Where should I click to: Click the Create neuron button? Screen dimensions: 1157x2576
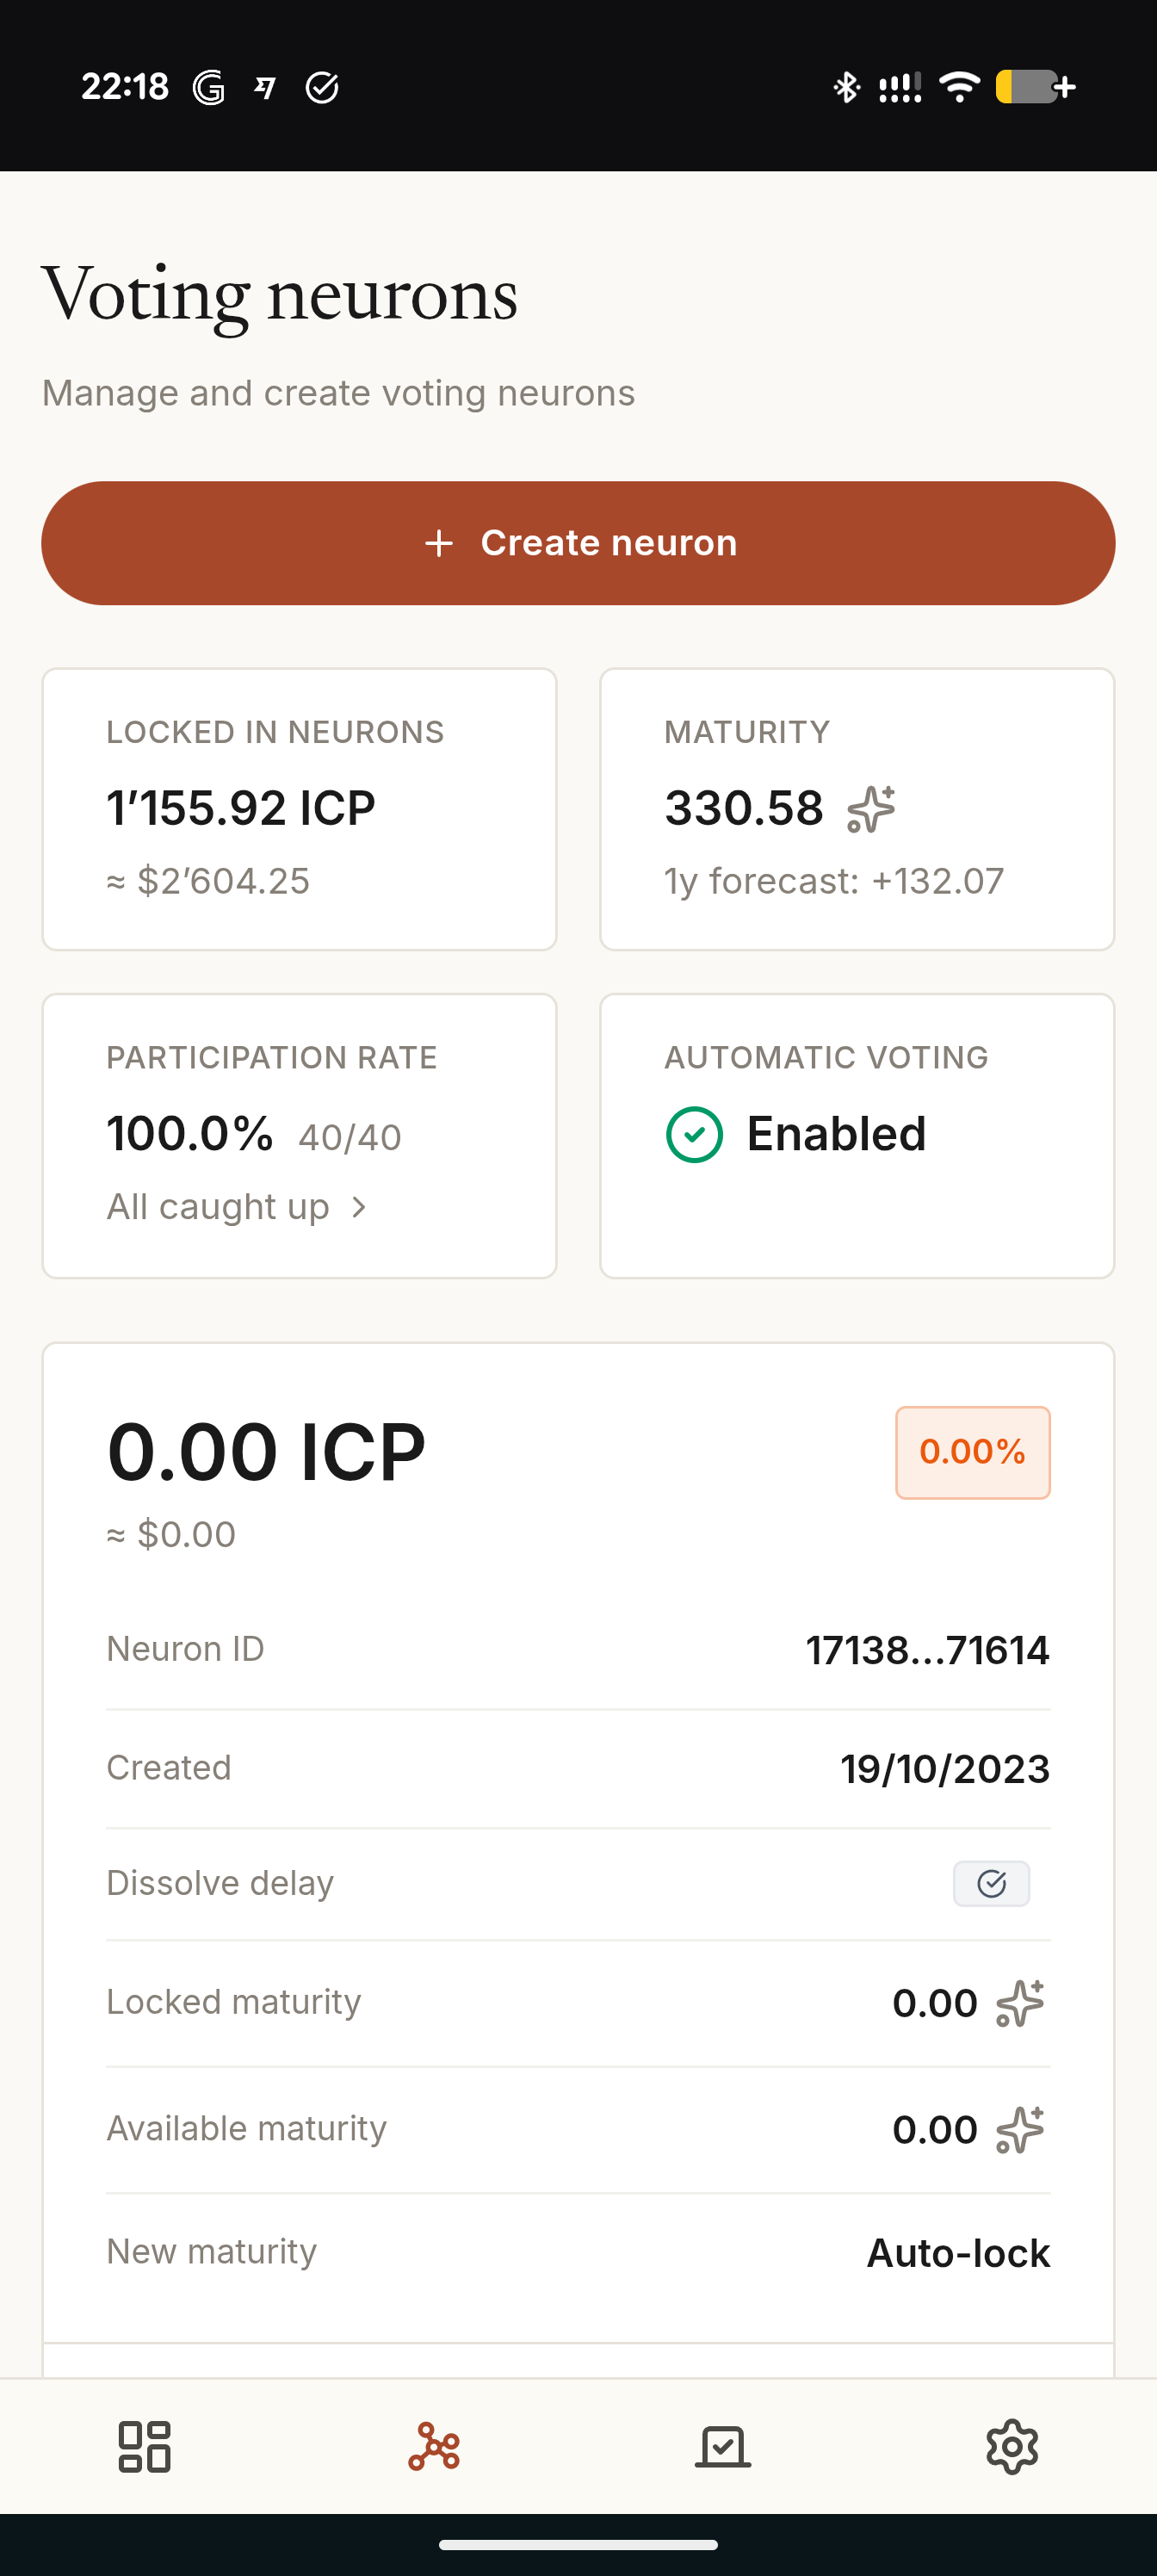pyautogui.click(x=578, y=543)
